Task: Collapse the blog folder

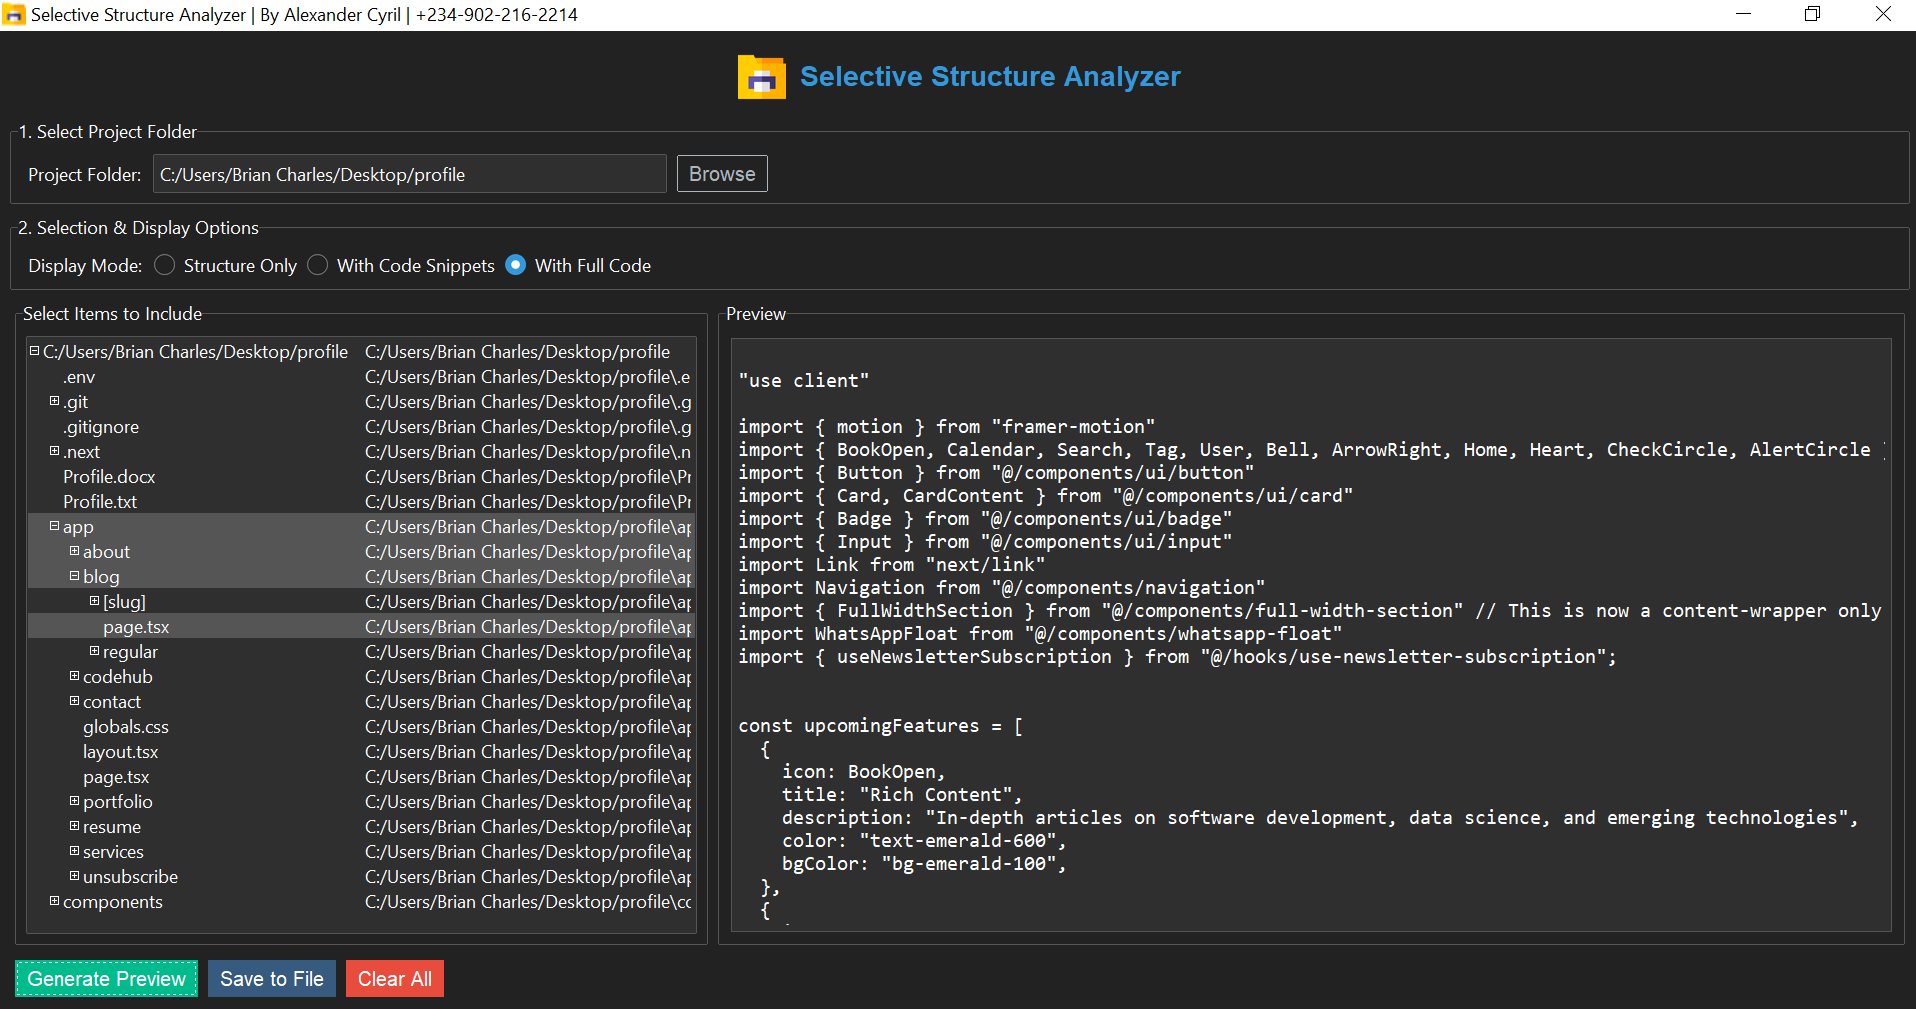Action: [x=74, y=576]
